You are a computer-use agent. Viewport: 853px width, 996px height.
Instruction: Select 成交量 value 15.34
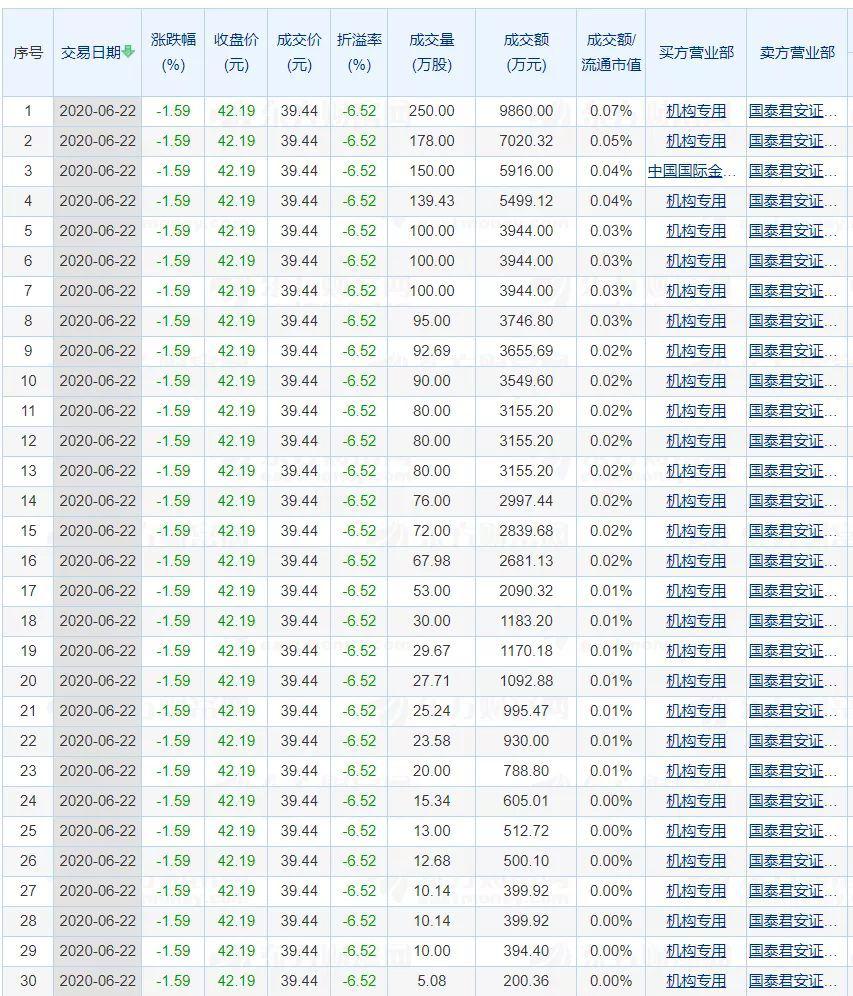tap(431, 801)
